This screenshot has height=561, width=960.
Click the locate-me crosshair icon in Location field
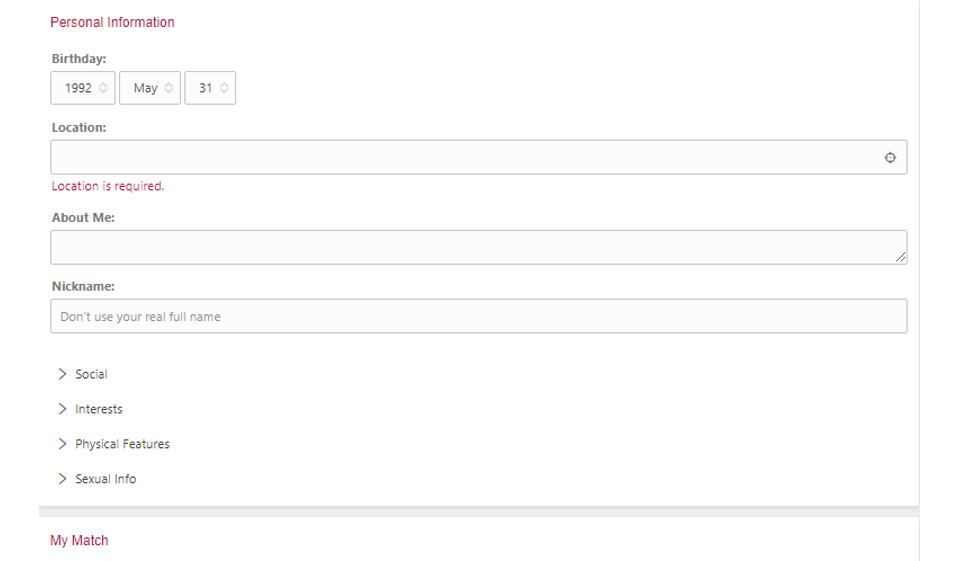890,158
